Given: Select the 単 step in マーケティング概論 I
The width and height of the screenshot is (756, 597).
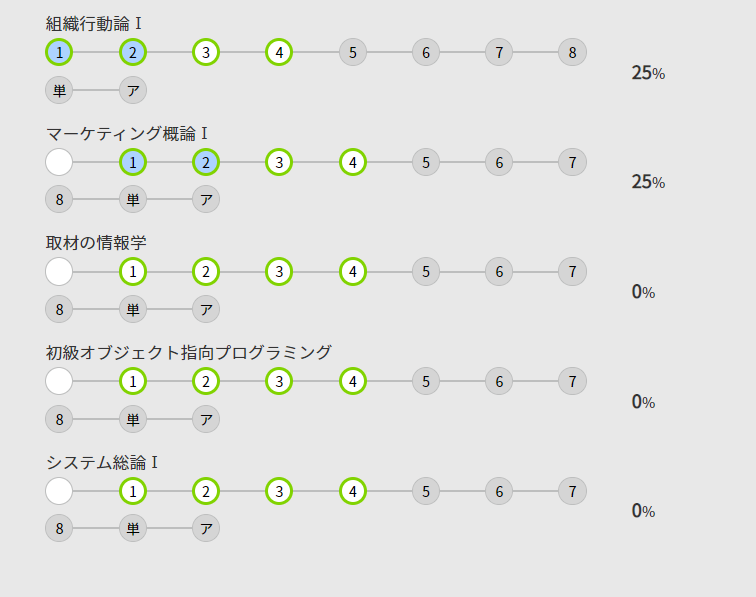Looking at the screenshot, I should pyautogui.click(x=133, y=199).
